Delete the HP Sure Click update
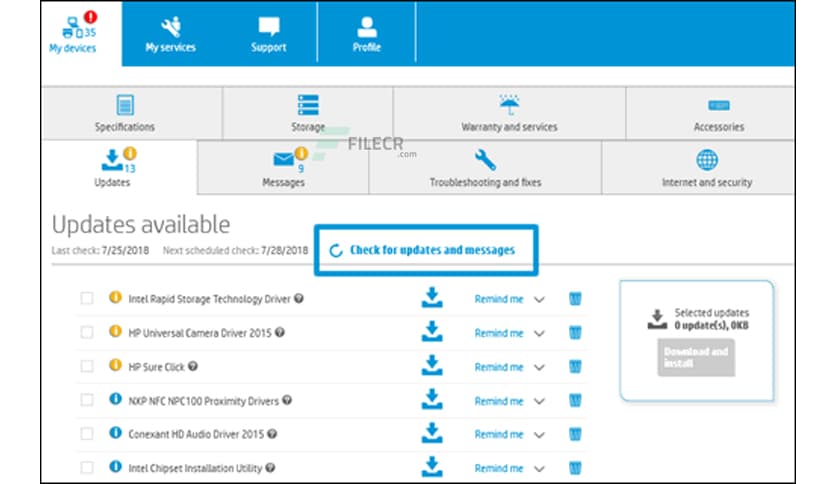The image size is (836, 484). [x=575, y=367]
